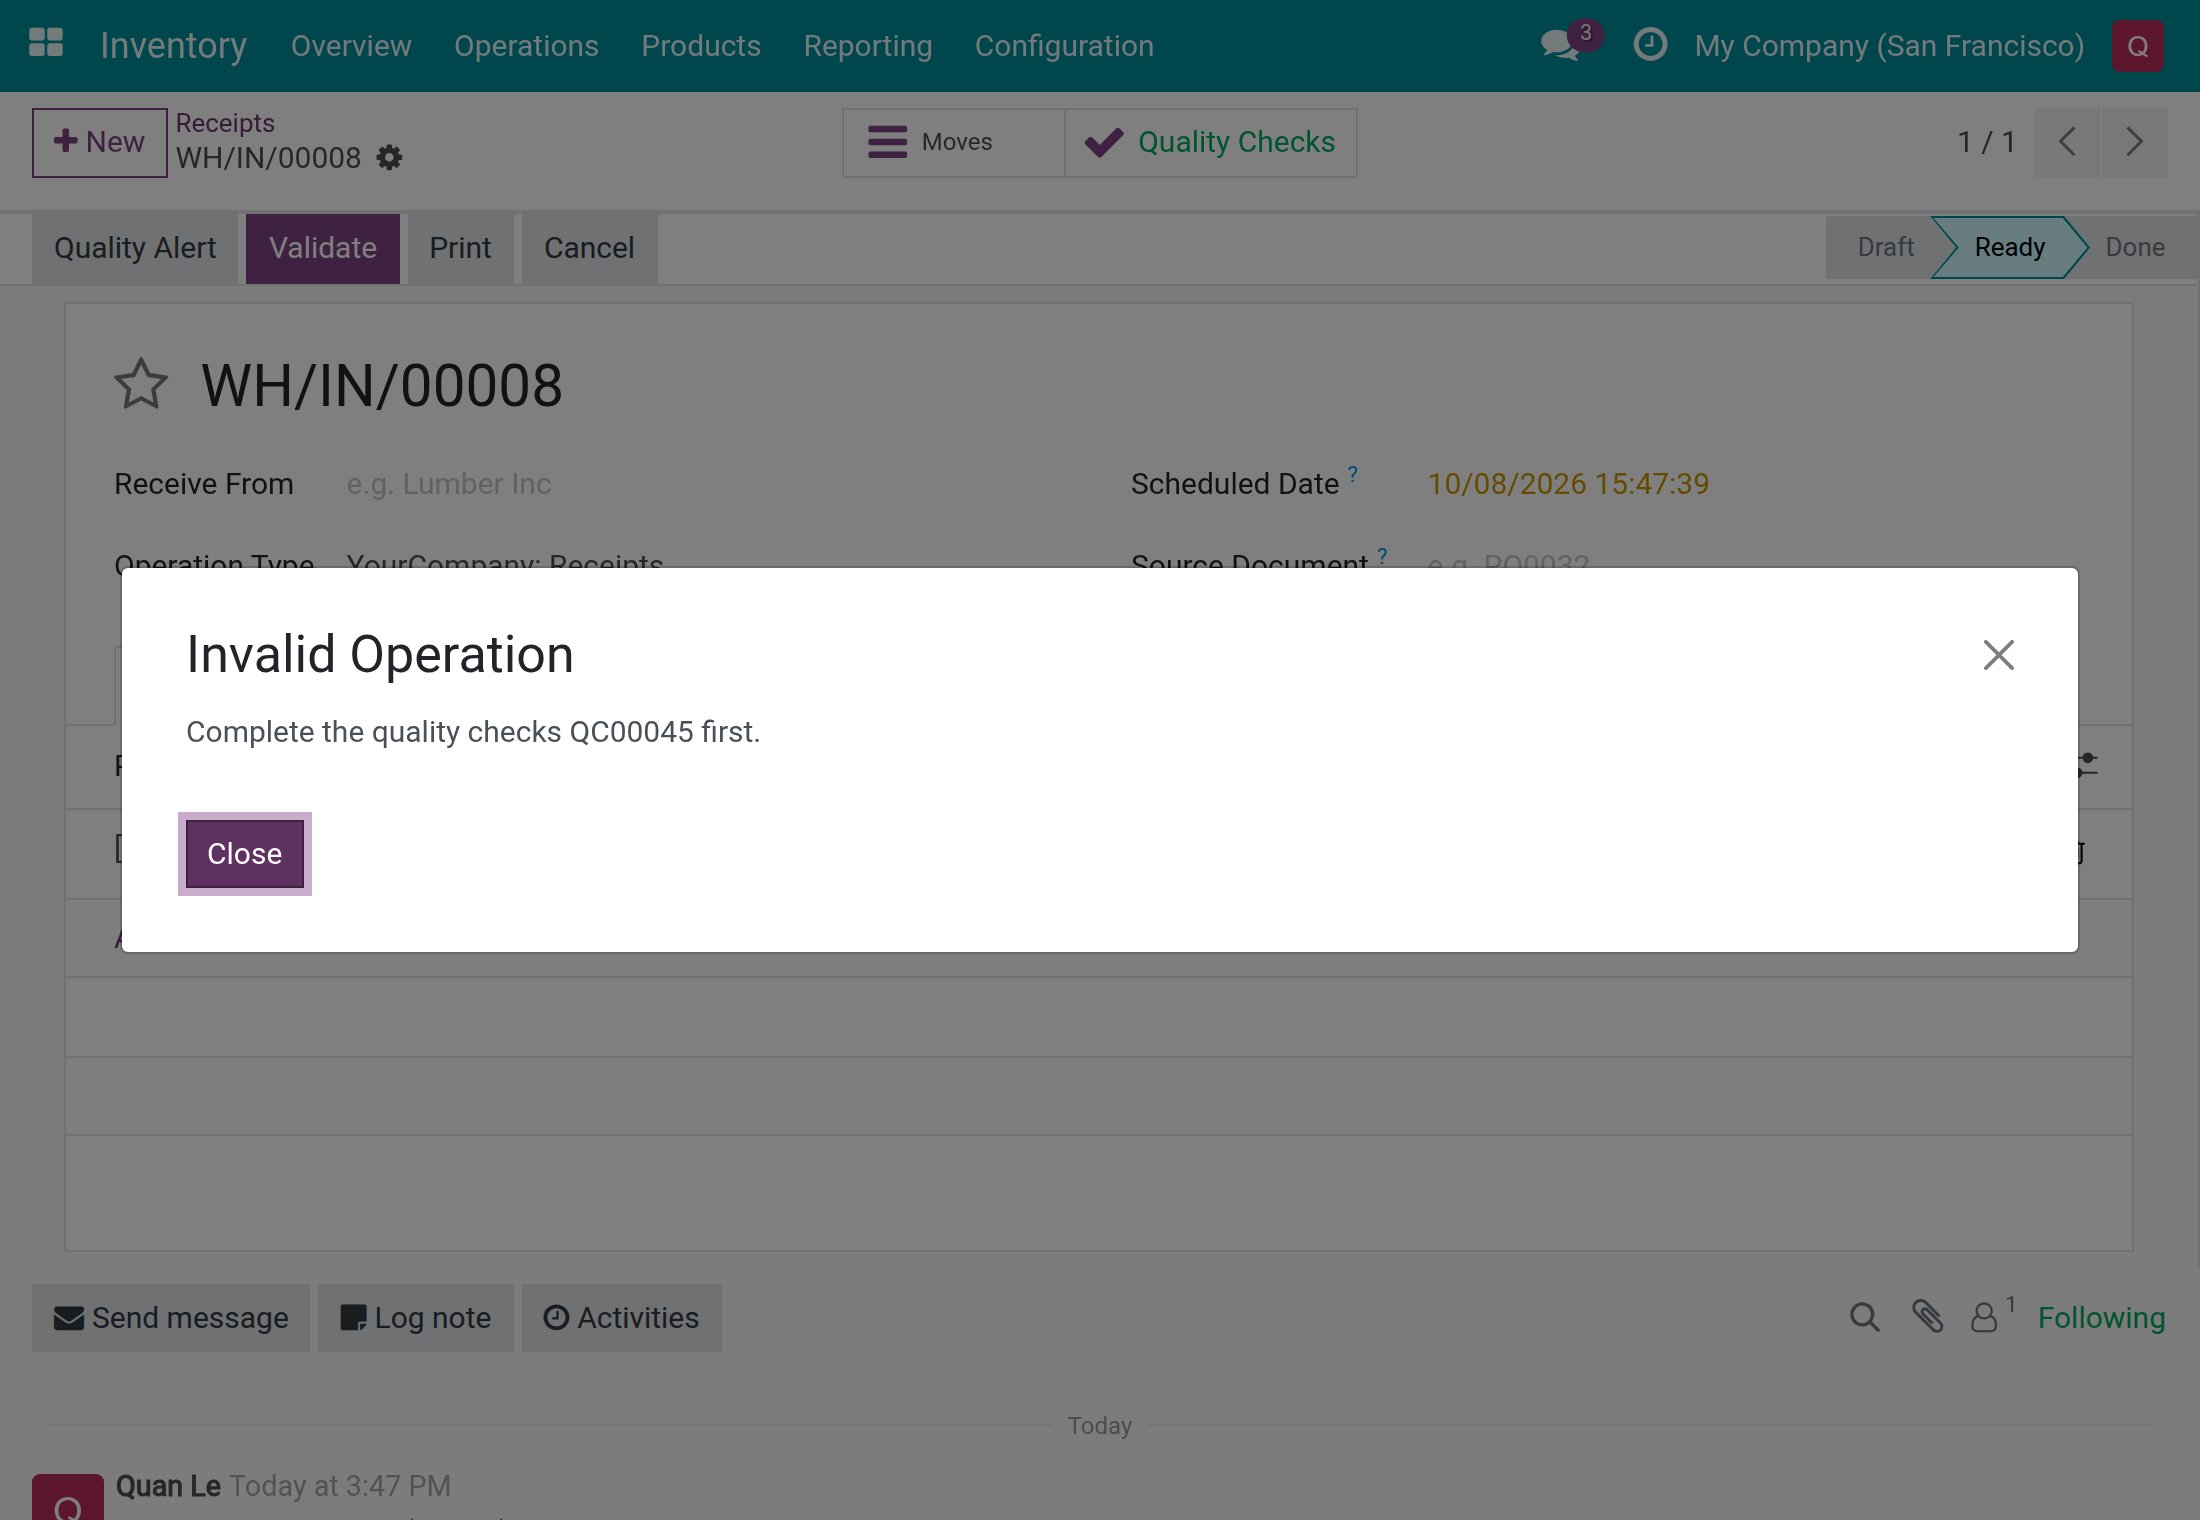
Task: Mark WH/IN/00008 as favorite with star
Action: (x=141, y=385)
